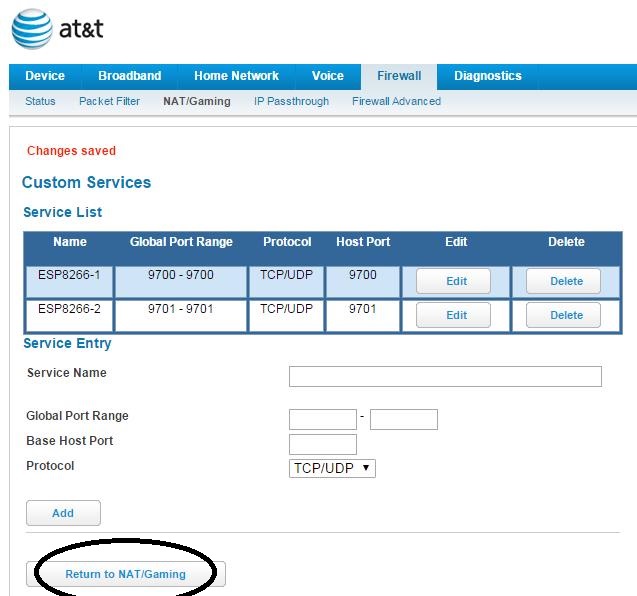Delete the ESP8266-1 service
This screenshot has height=596, width=637.
pos(563,281)
